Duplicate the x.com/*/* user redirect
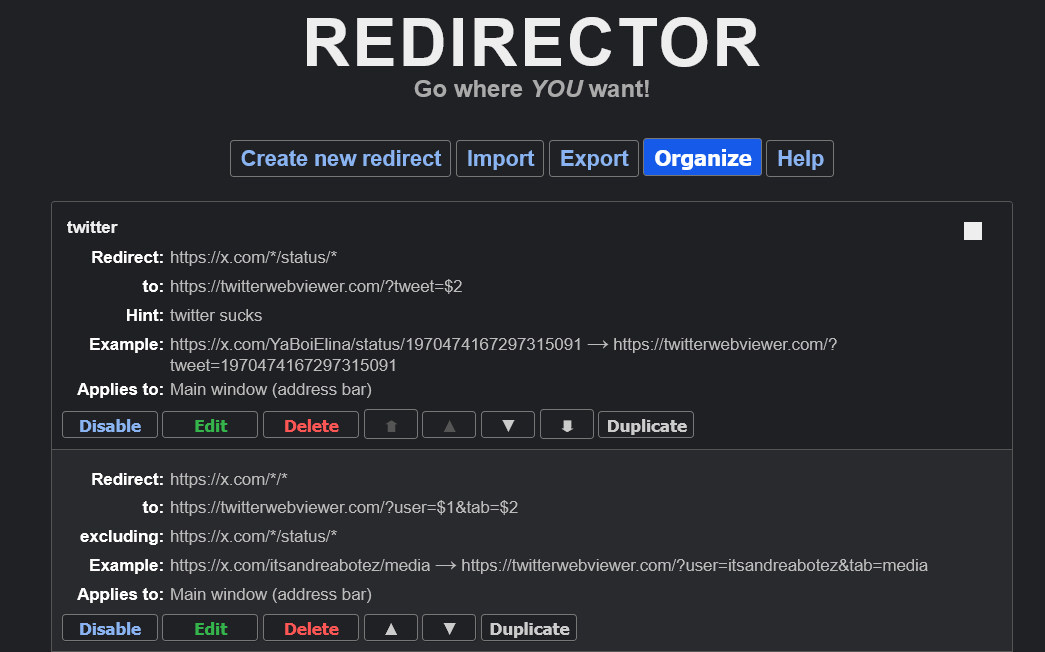 click(529, 628)
